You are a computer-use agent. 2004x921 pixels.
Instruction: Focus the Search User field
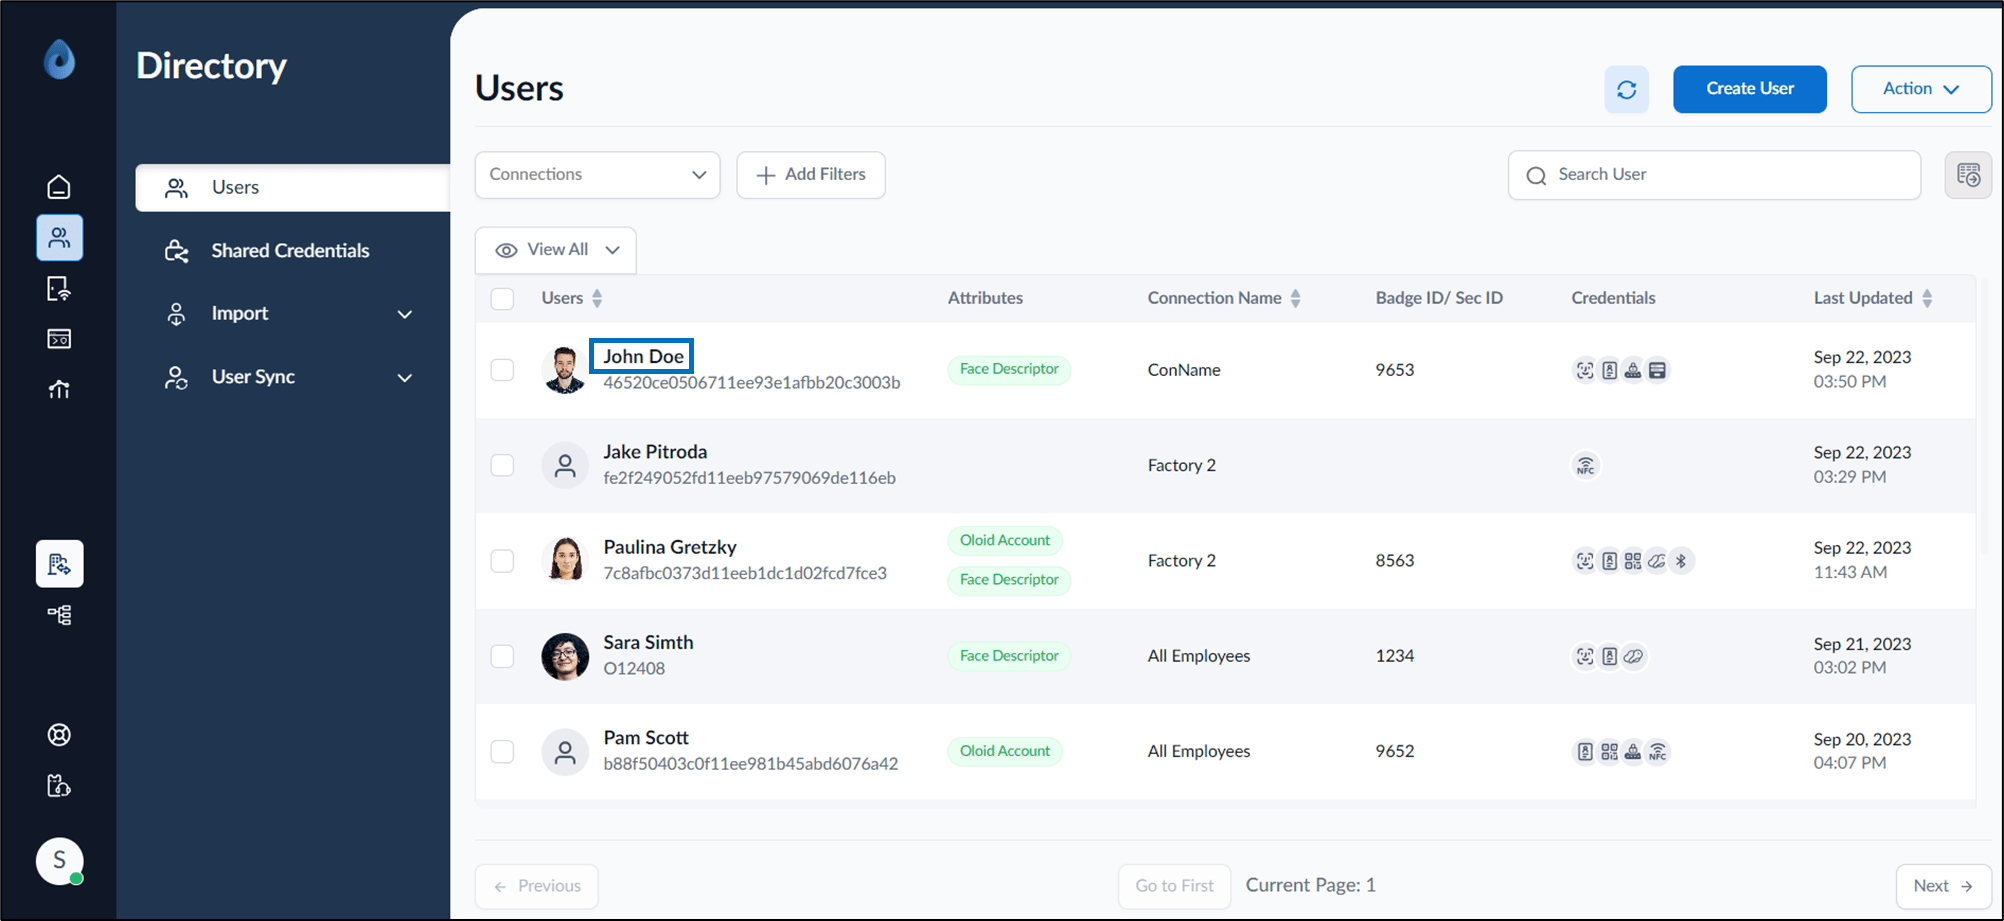1714,175
